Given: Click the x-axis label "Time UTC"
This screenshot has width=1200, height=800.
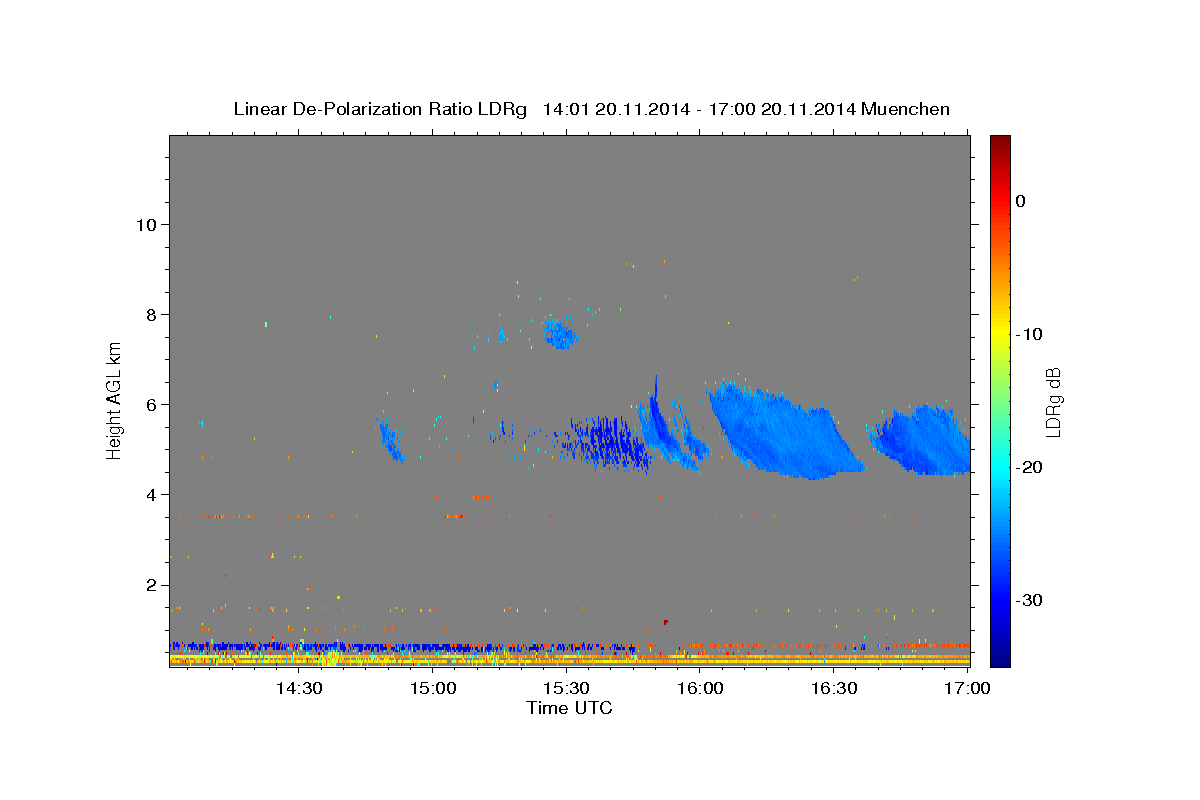Looking at the screenshot, I should [569, 708].
